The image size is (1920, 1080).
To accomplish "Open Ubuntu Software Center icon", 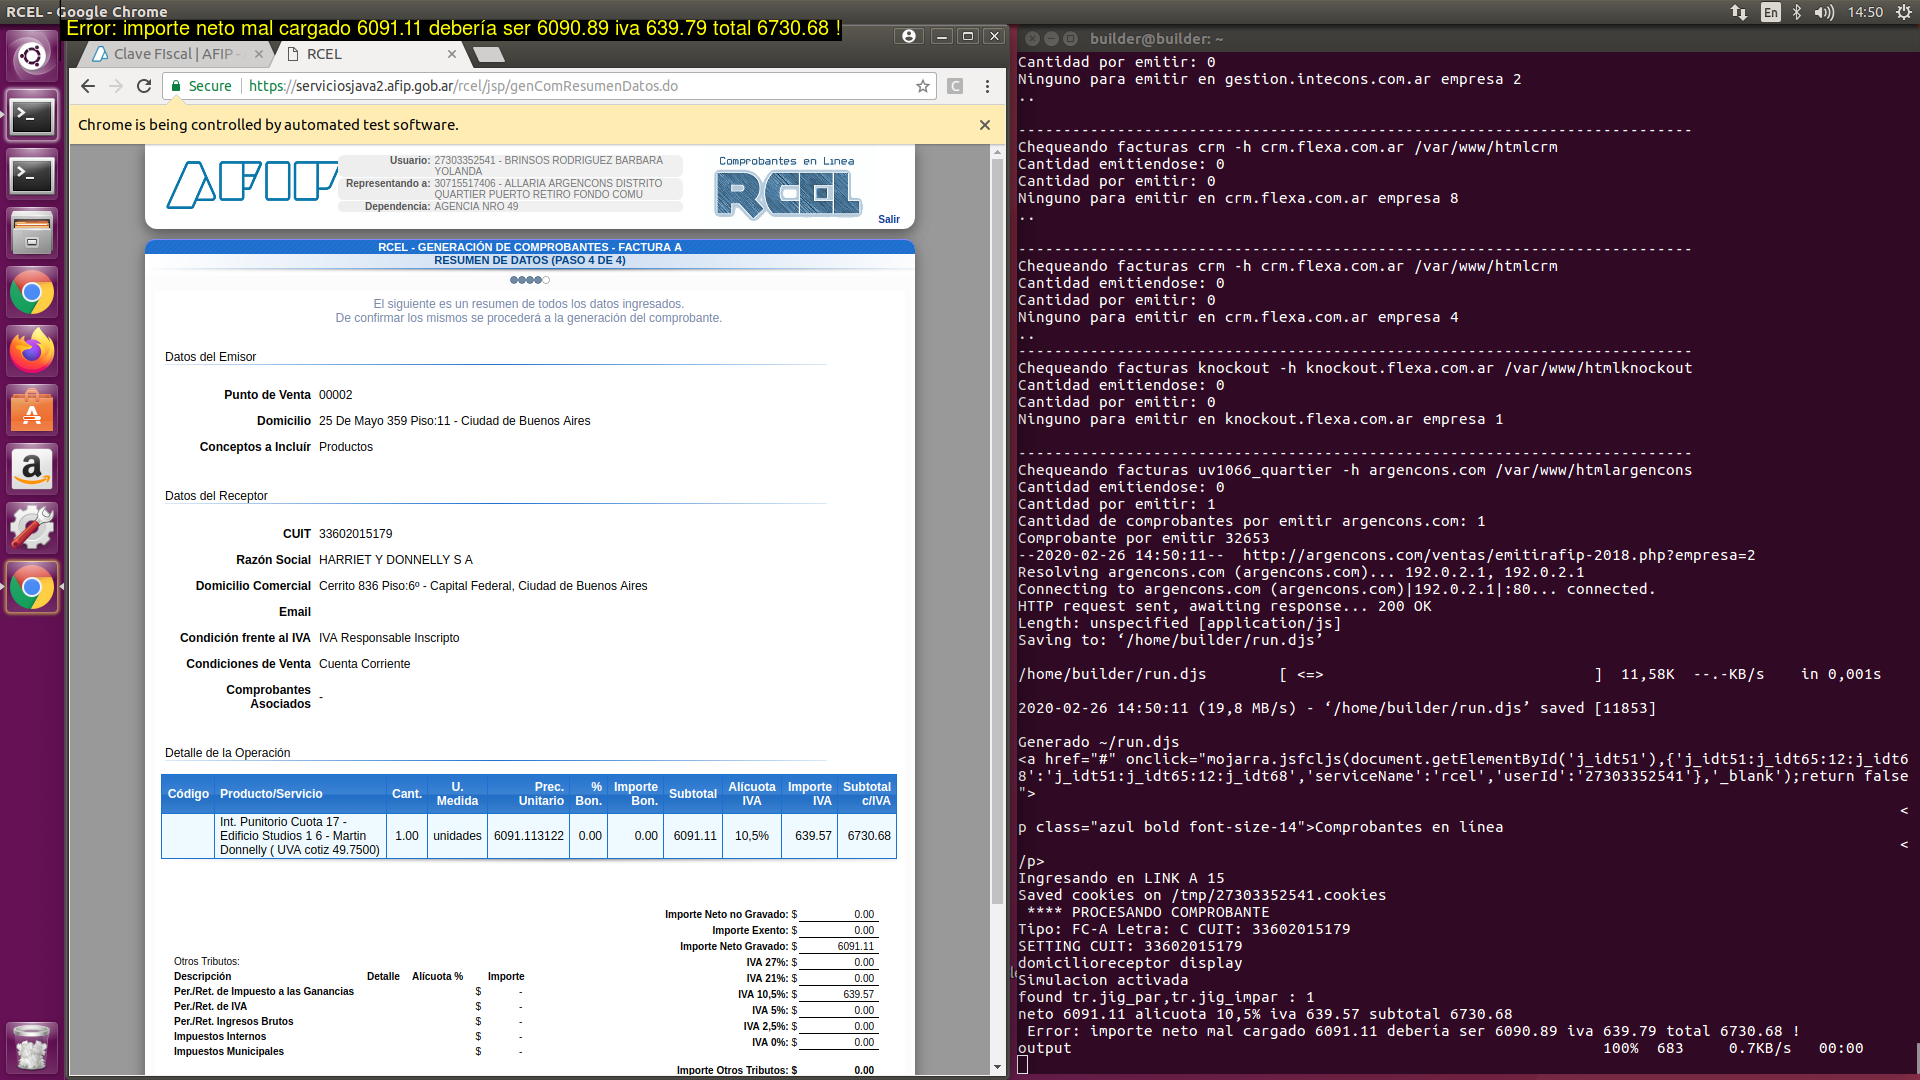I will [x=32, y=410].
